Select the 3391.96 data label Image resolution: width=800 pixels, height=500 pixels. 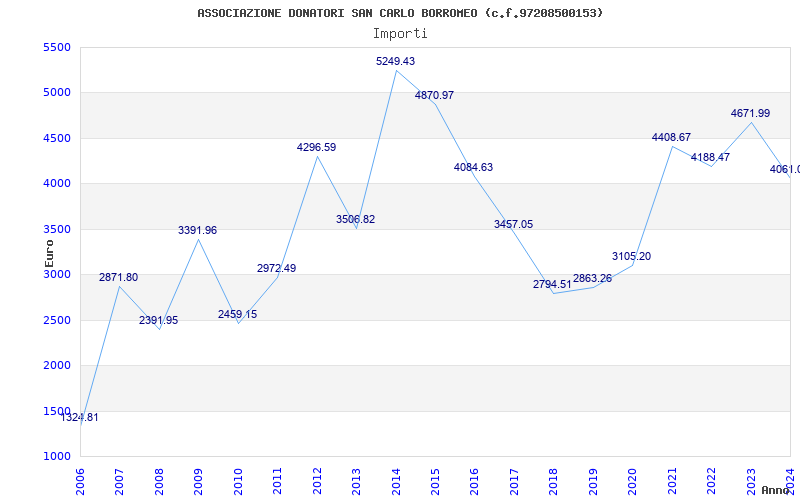tap(197, 231)
